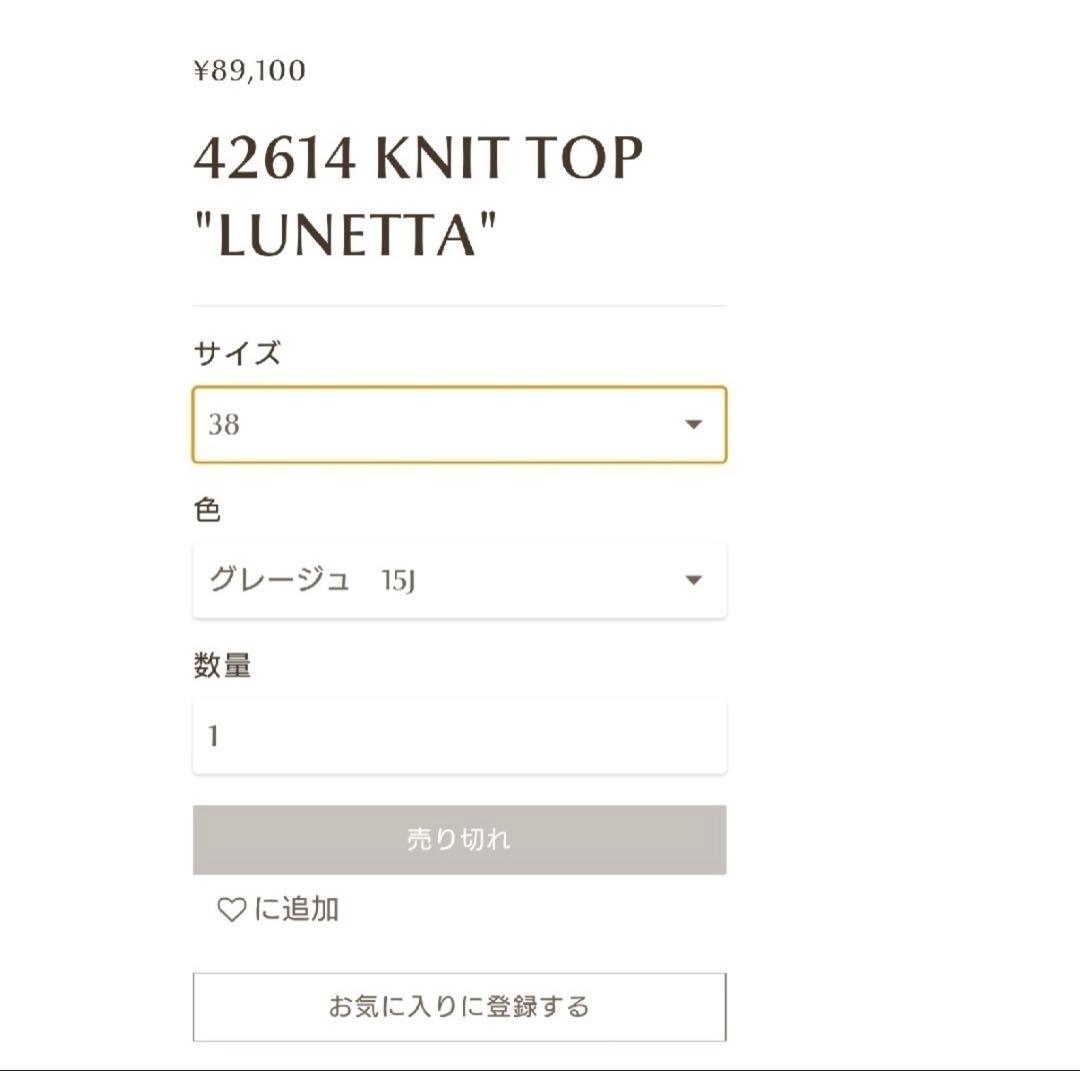The height and width of the screenshot is (1071, 1080).
Task: Click the 42614 KNIT TOP title
Action: (417, 159)
